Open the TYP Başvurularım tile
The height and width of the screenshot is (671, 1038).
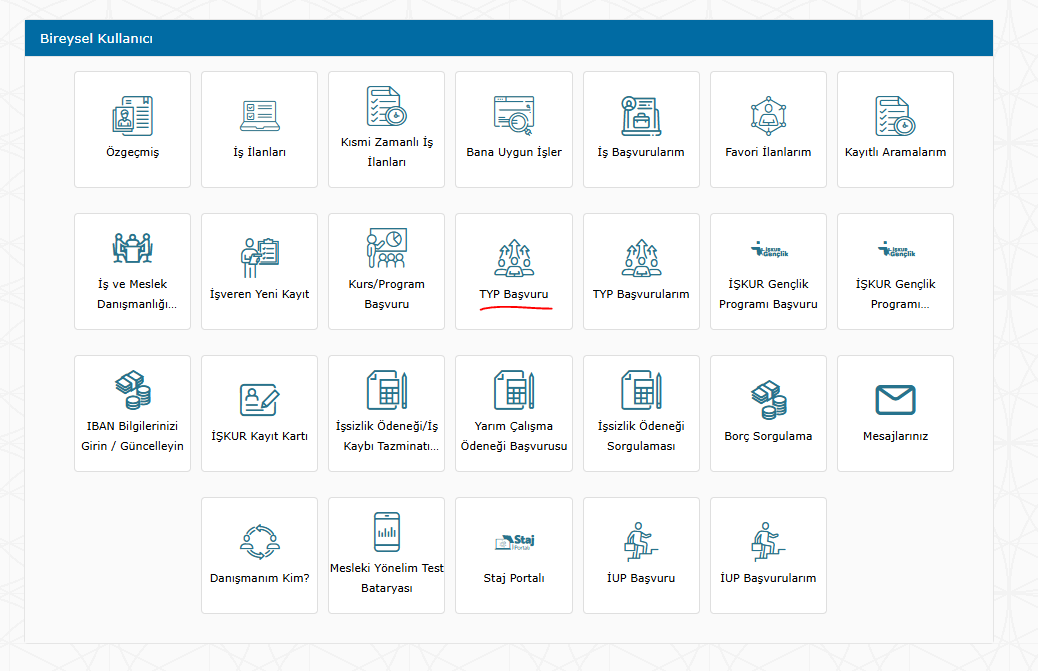tap(641, 271)
